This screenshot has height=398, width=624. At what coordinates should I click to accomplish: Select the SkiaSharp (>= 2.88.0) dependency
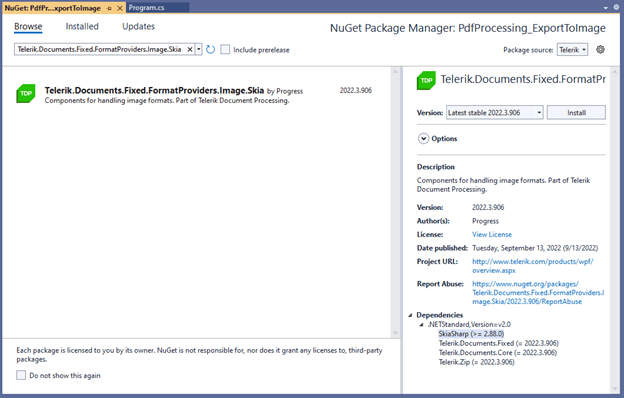point(472,334)
